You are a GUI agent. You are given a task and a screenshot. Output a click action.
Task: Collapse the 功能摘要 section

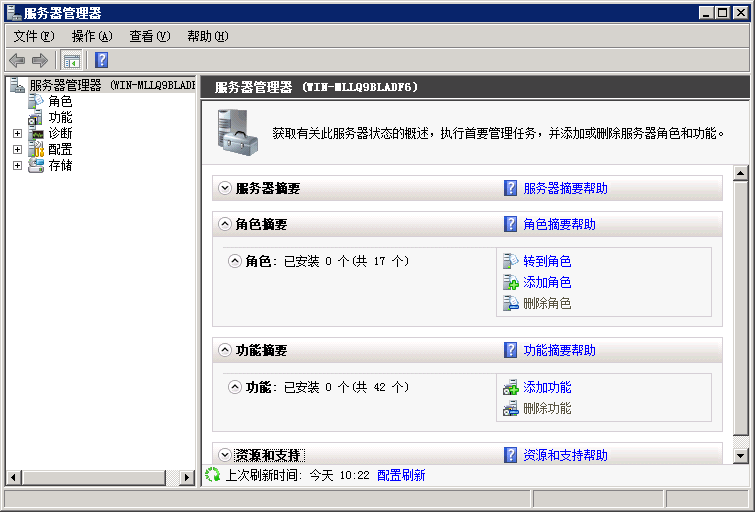[x=225, y=350]
